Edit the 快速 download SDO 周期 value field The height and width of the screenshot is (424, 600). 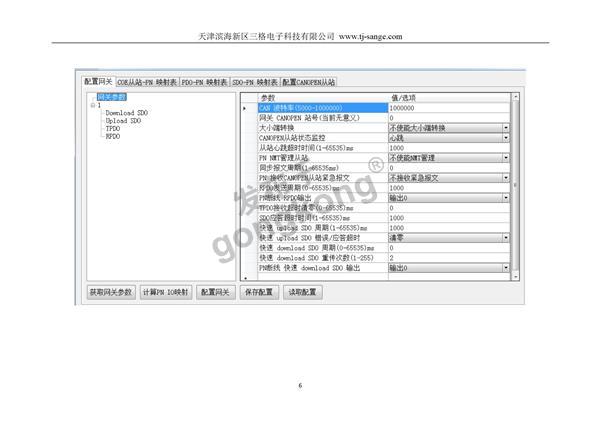(449, 248)
